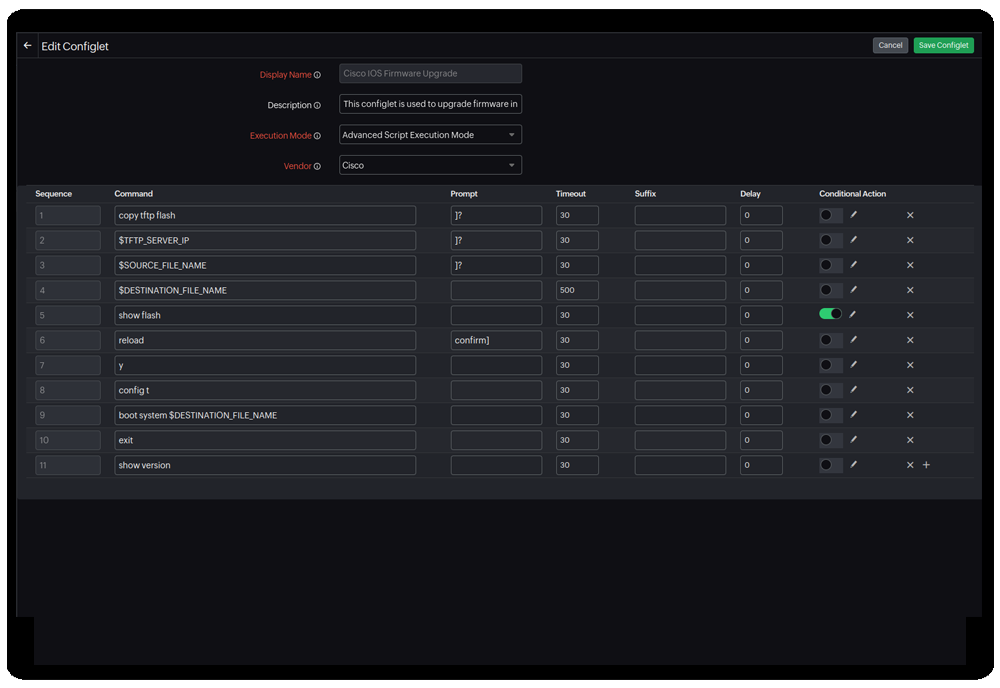Click the Timeout field showing 500

[577, 290]
